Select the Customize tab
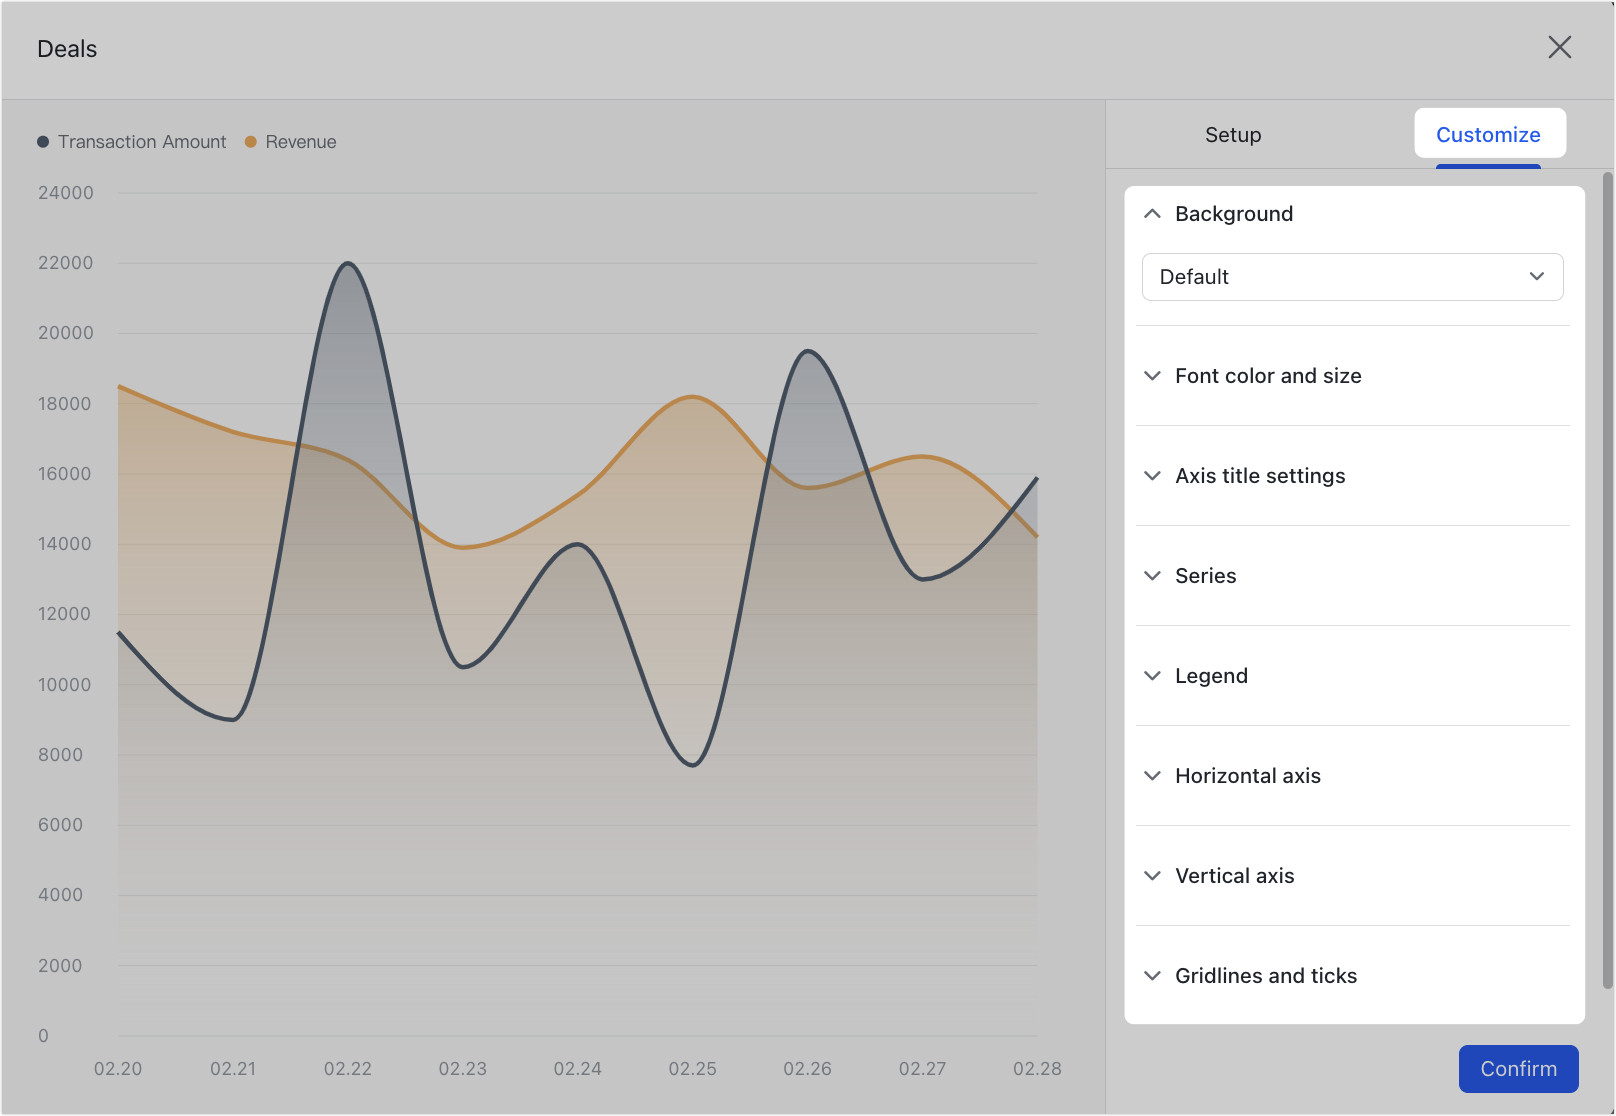The image size is (1616, 1116). point(1488,134)
